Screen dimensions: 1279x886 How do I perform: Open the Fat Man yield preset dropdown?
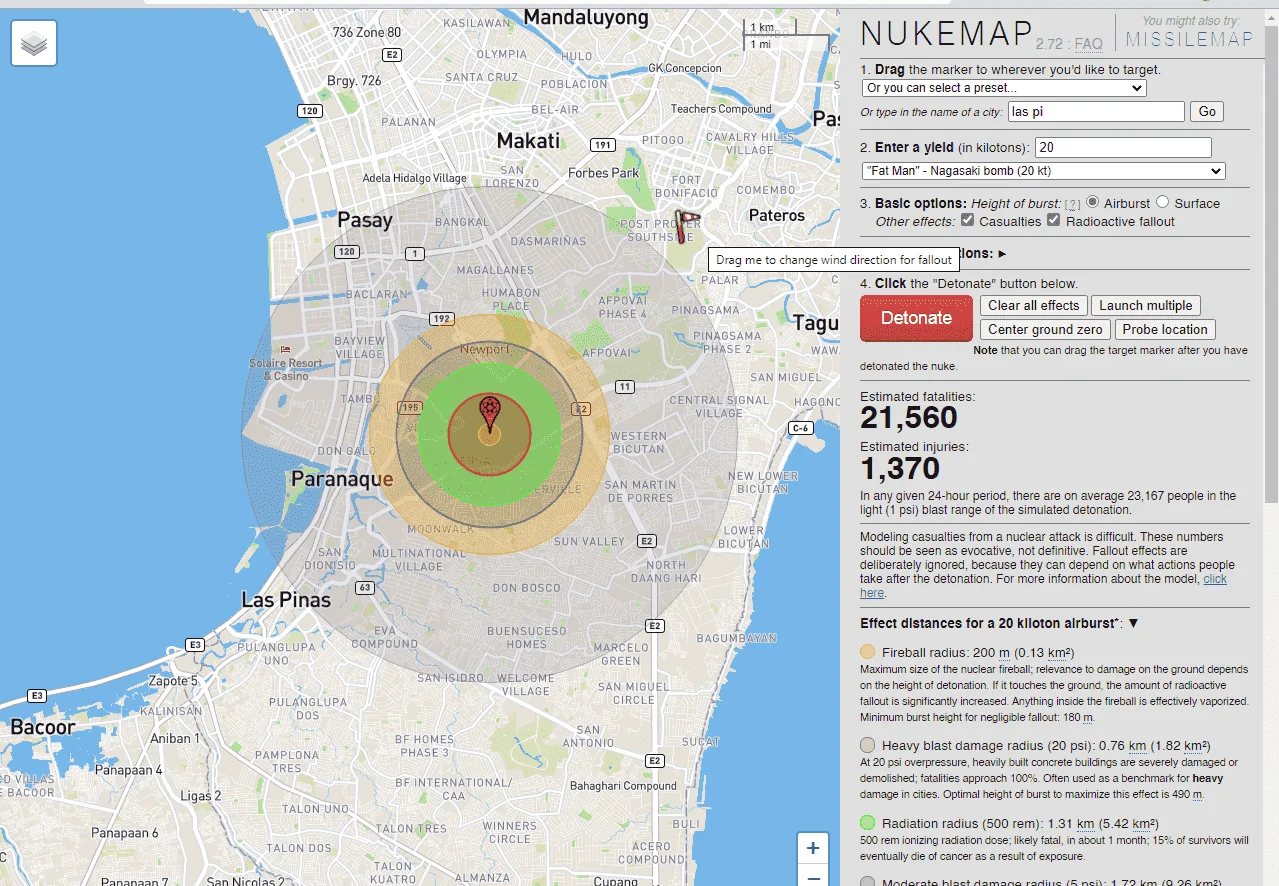click(1044, 171)
